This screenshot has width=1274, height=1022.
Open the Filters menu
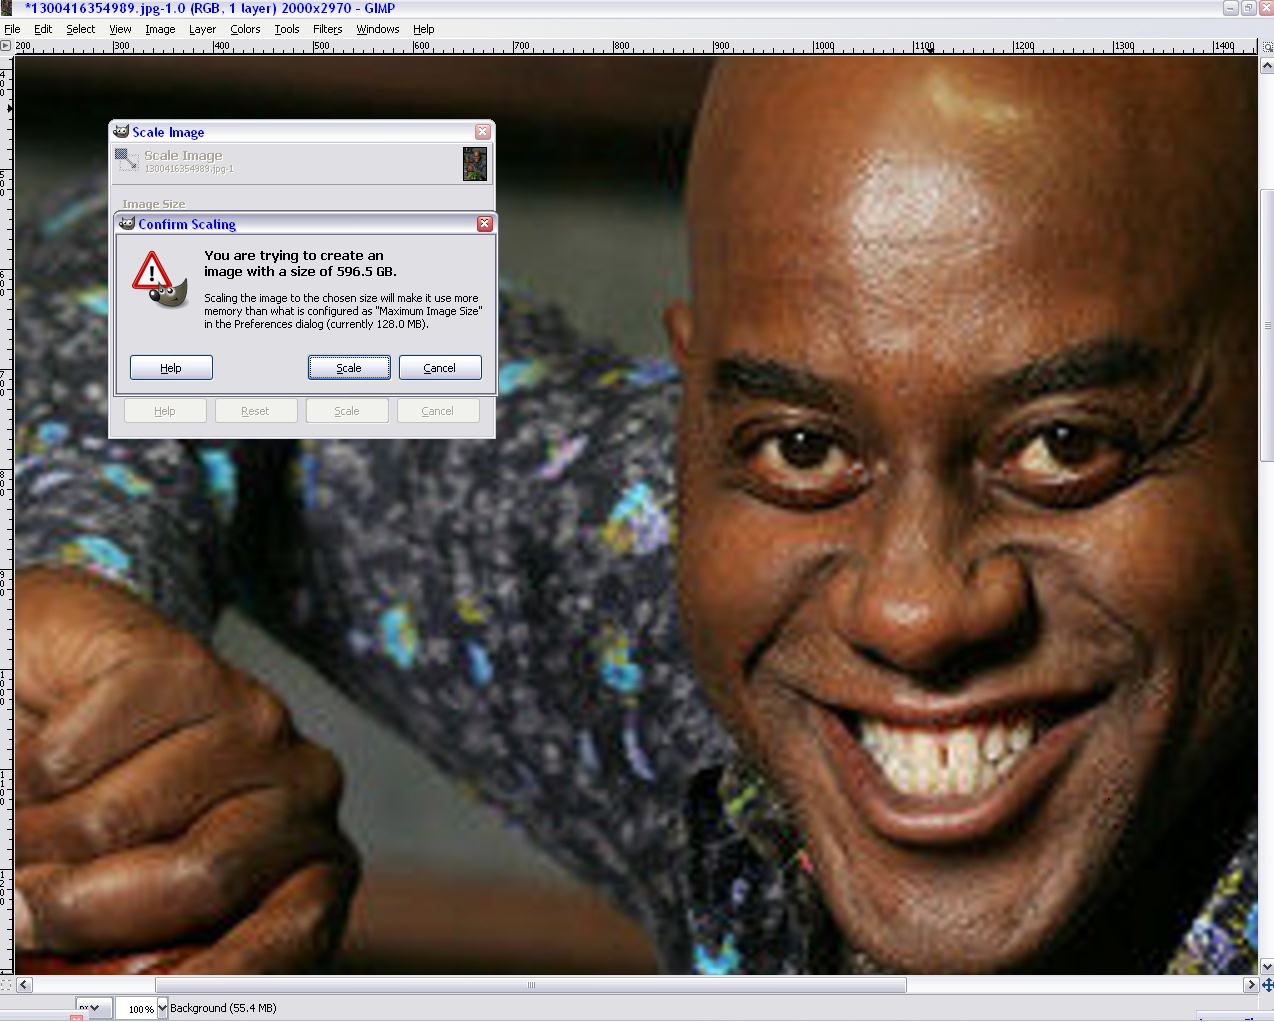(x=327, y=29)
